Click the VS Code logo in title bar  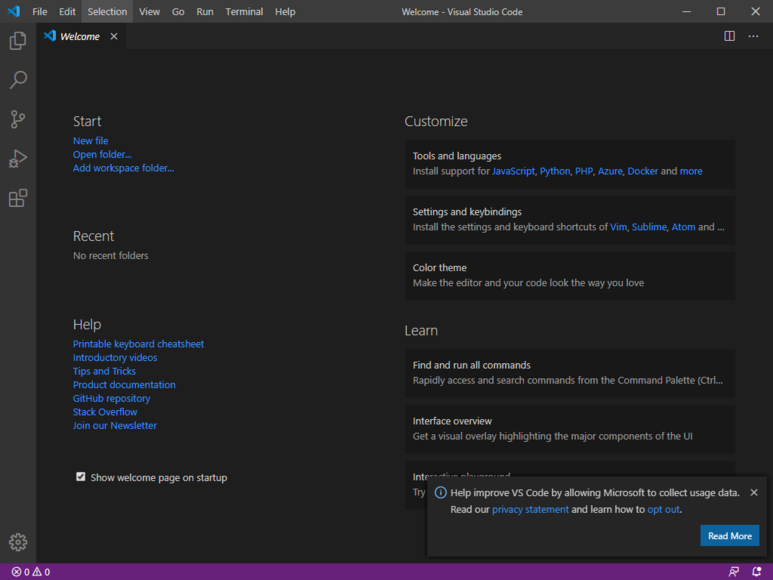14,11
